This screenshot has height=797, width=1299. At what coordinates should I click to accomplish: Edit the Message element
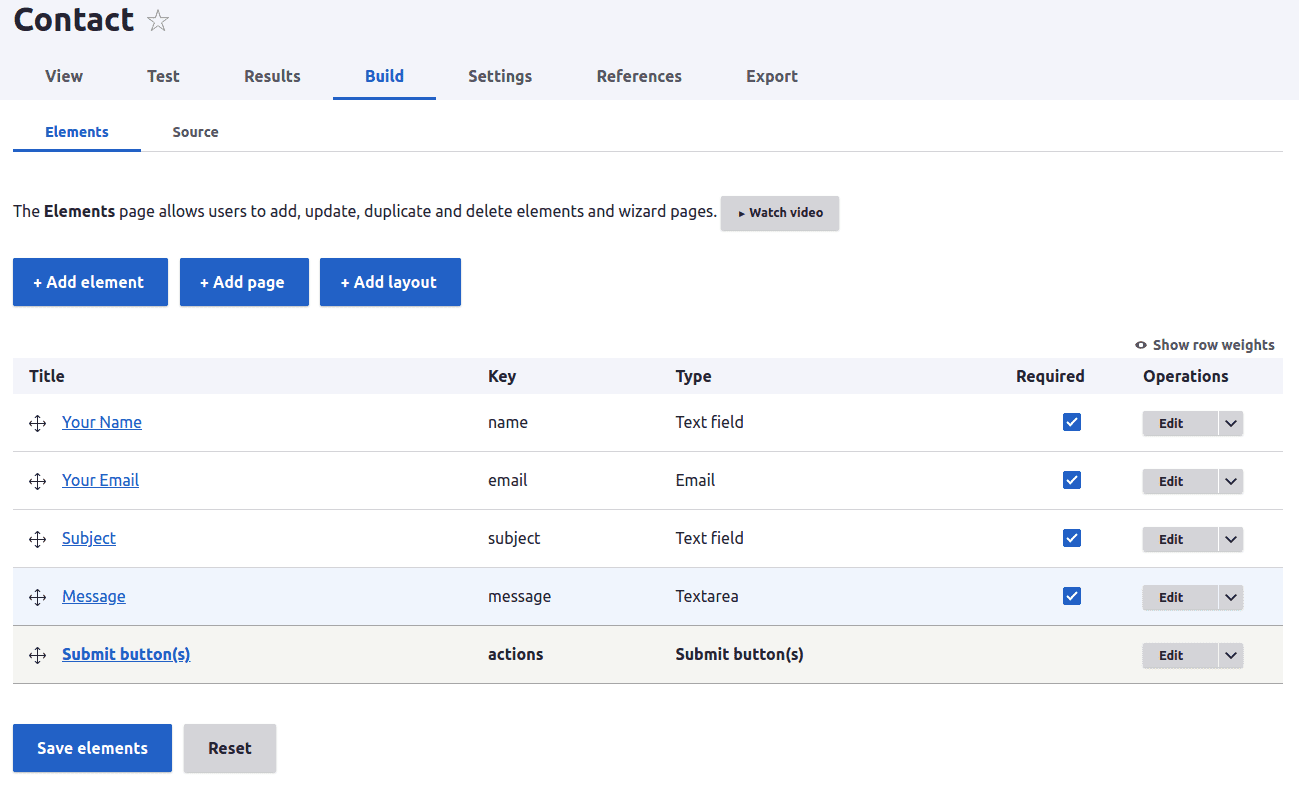click(x=1180, y=597)
